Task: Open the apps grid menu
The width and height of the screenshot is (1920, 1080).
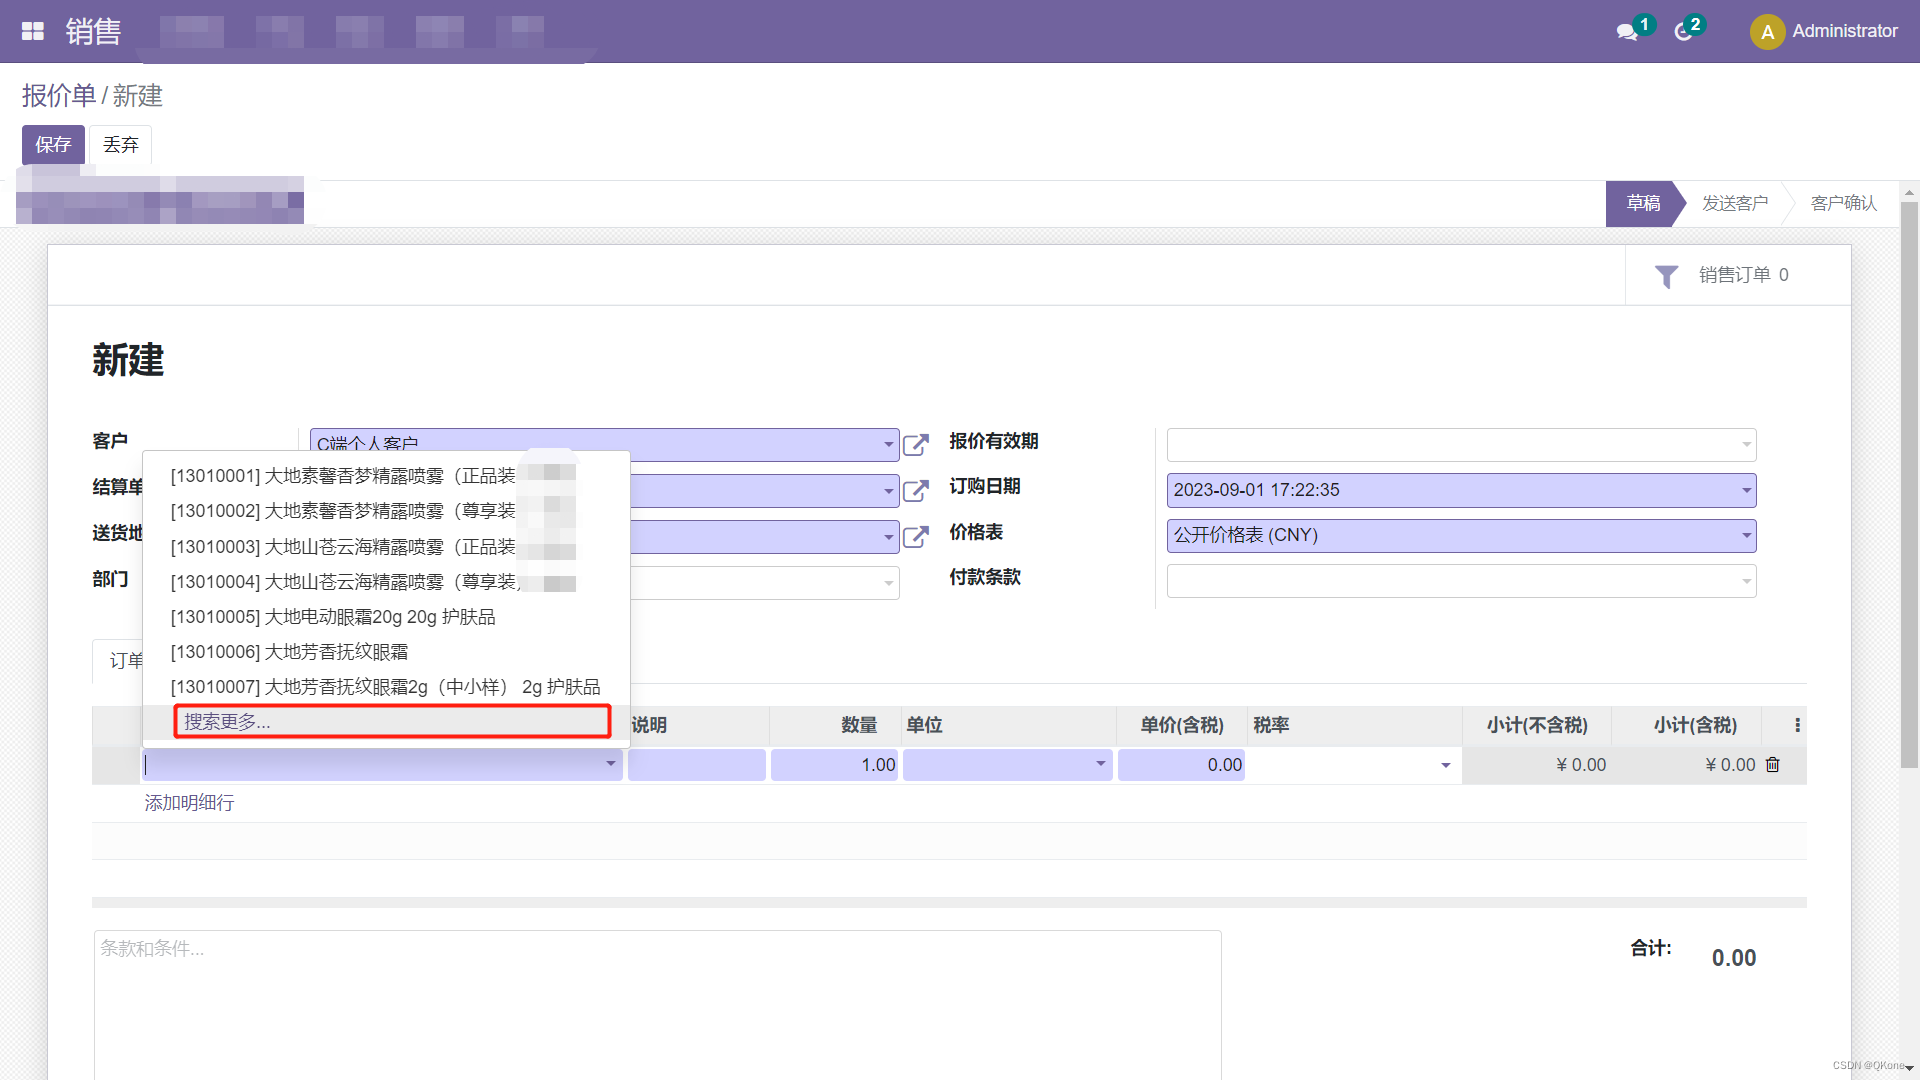Action: click(x=32, y=30)
